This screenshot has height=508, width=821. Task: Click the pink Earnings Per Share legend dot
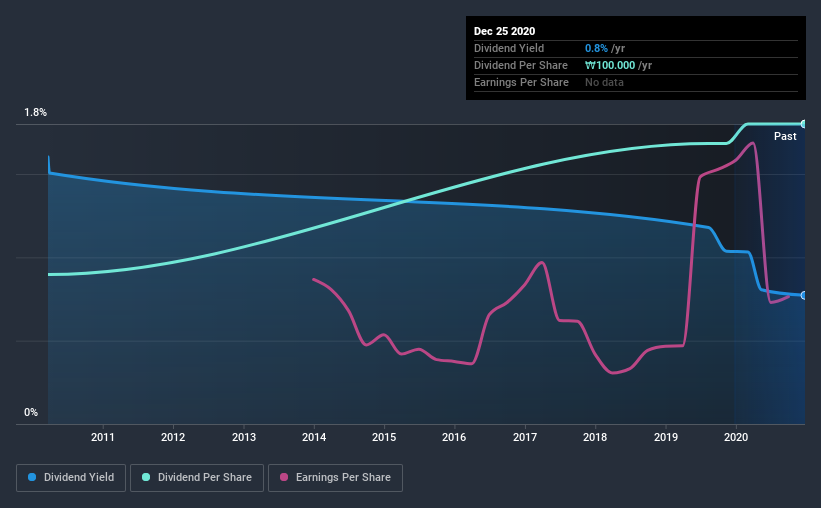pyautogui.click(x=284, y=477)
